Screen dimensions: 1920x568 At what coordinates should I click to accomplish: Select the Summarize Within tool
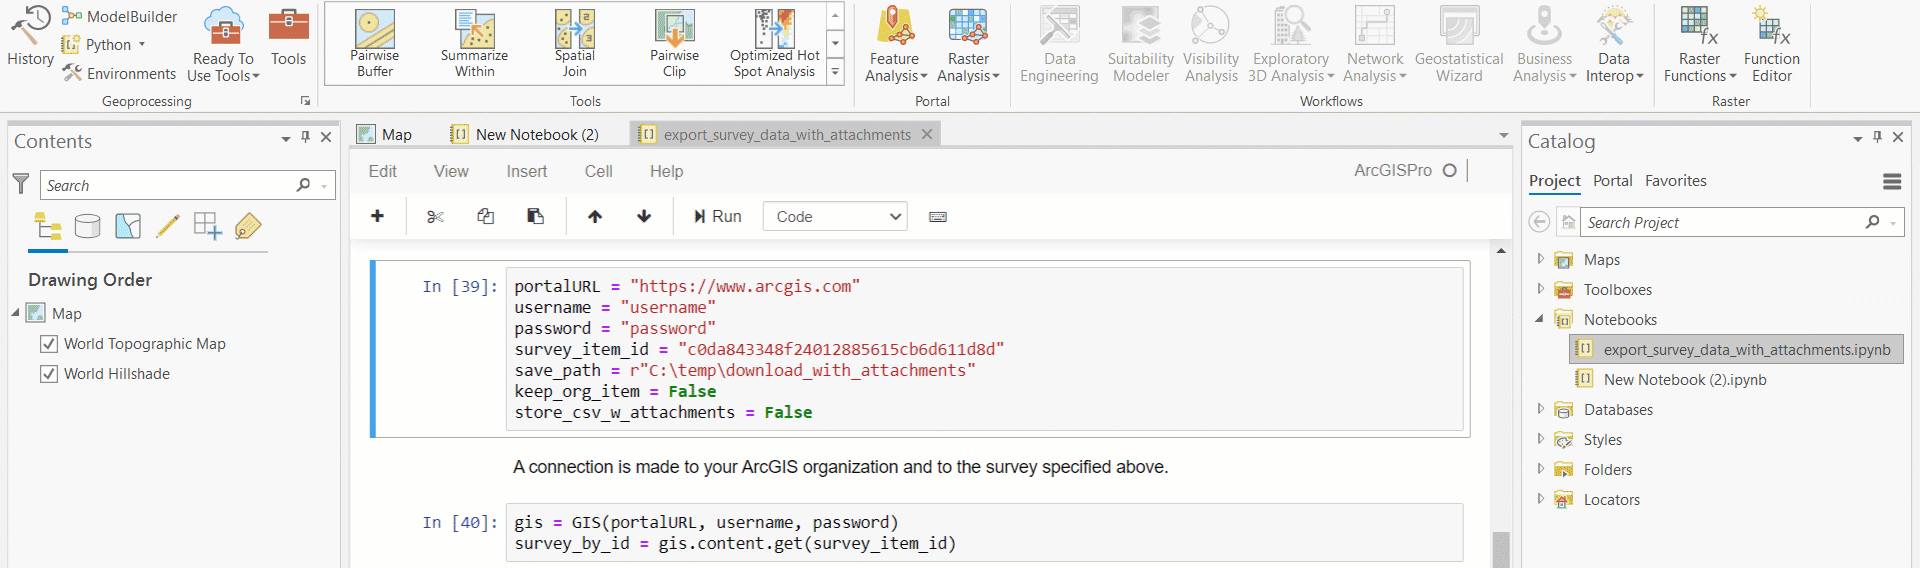475,43
